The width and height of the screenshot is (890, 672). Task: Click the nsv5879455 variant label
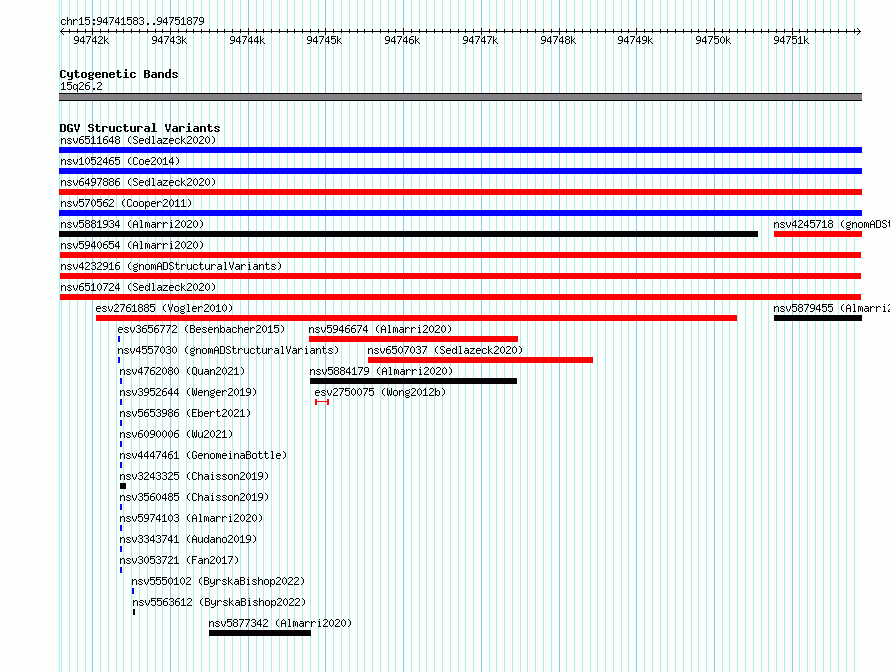tap(831, 308)
